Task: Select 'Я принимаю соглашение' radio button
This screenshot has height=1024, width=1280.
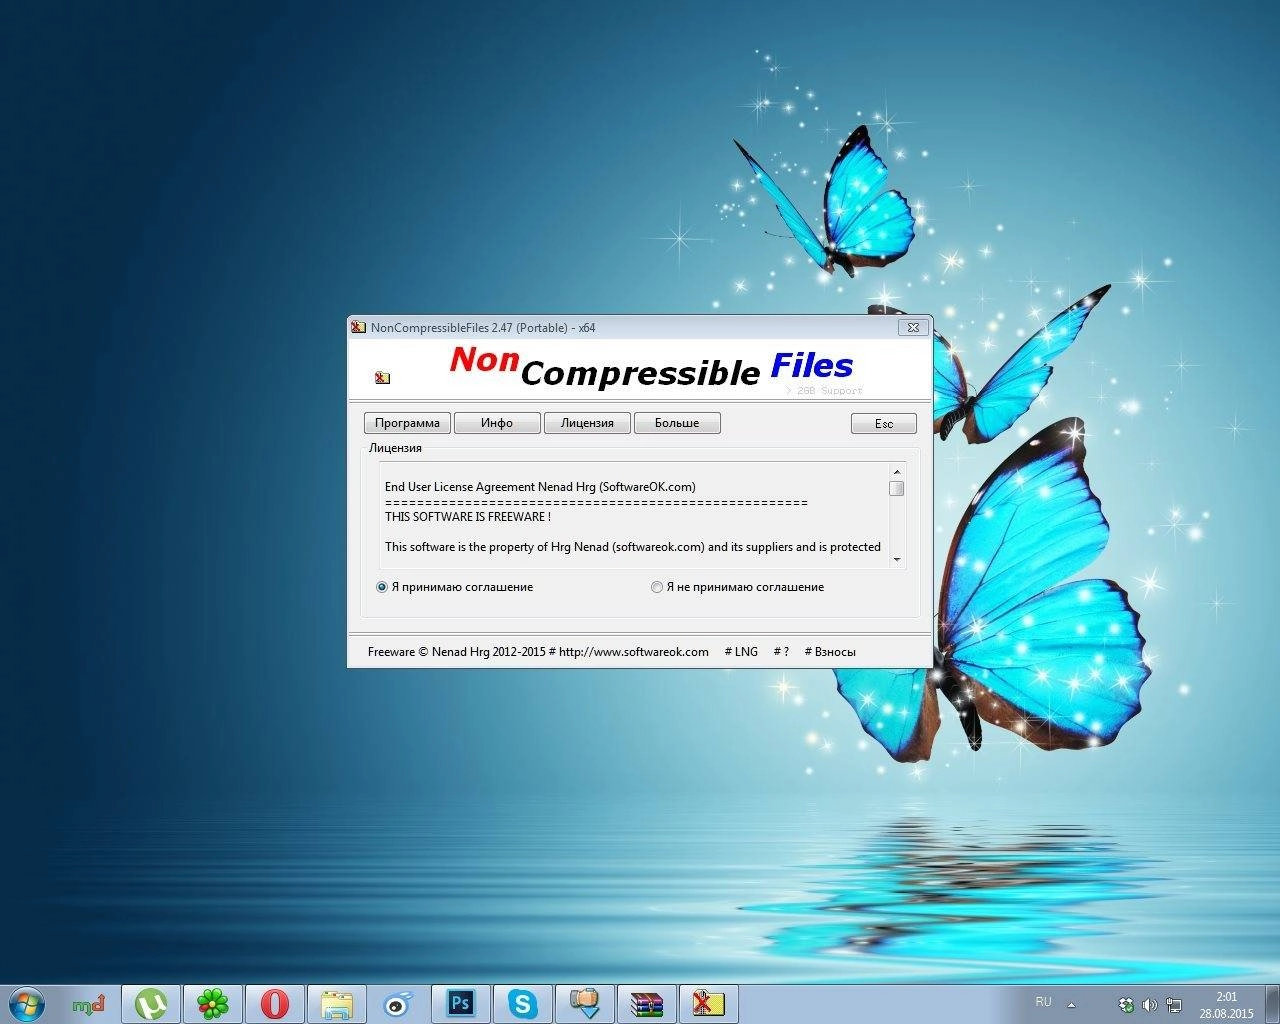Action: point(381,587)
